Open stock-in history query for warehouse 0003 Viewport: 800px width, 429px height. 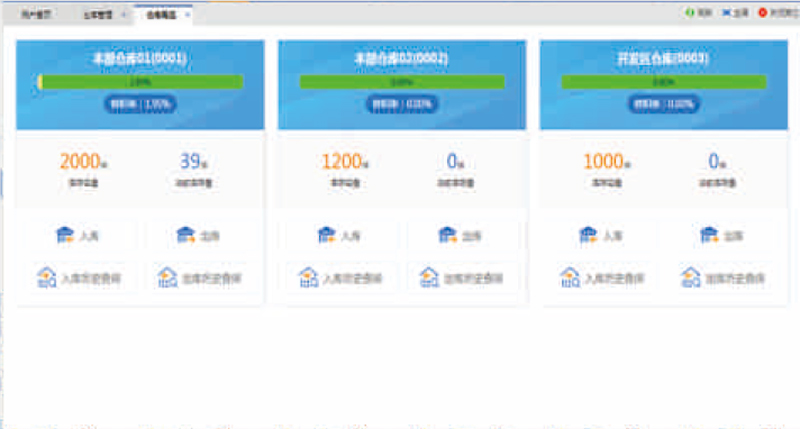pyautogui.click(x=601, y=278)
